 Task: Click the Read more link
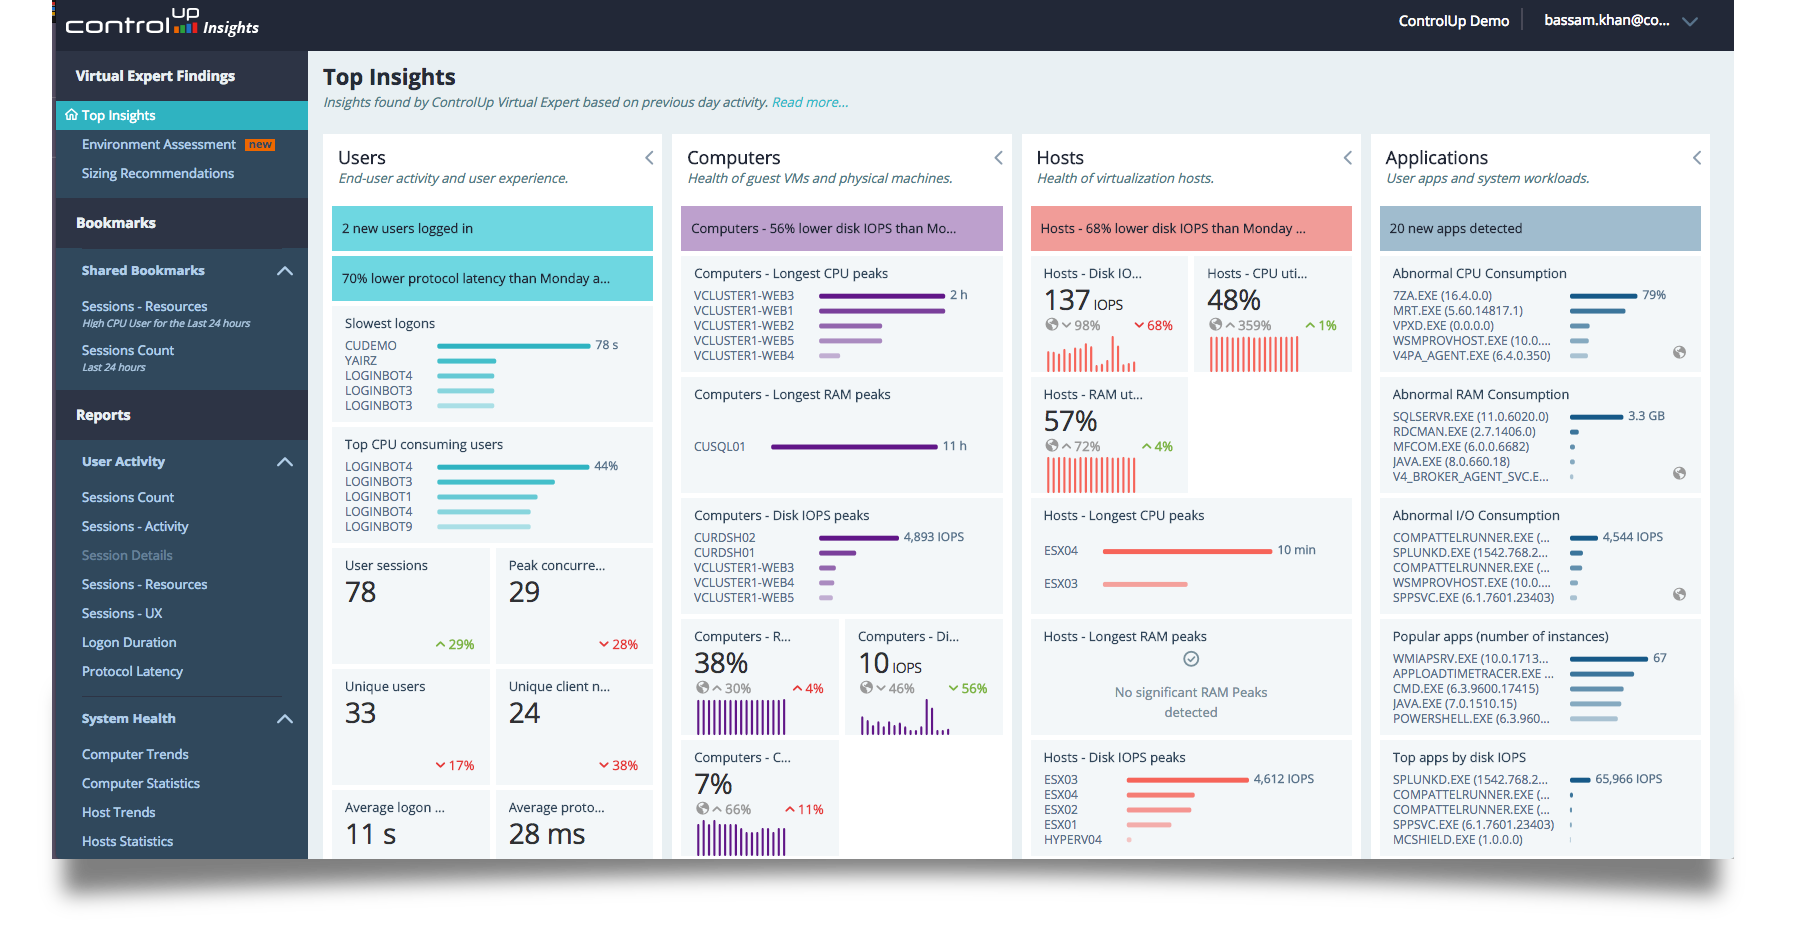click(x=810, y=103)
